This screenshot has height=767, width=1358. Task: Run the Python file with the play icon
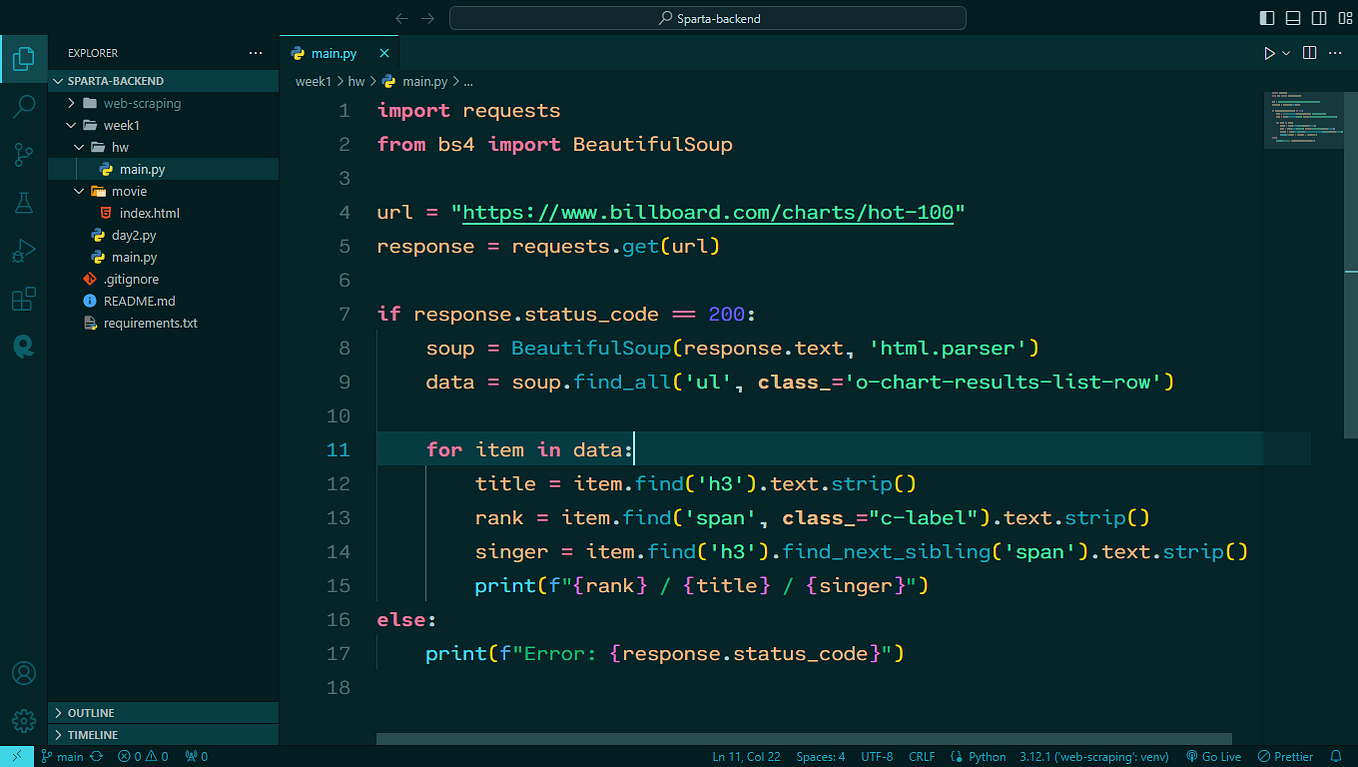[1269, 53]
